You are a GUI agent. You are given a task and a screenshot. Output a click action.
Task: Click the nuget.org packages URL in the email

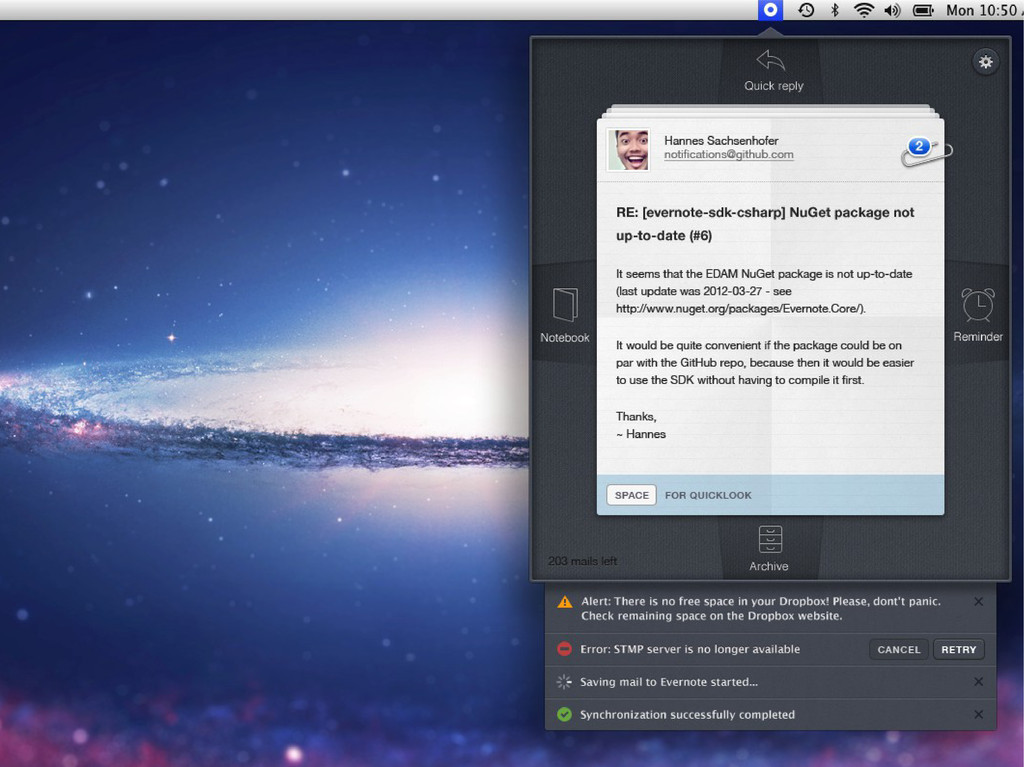click(741, 308)
